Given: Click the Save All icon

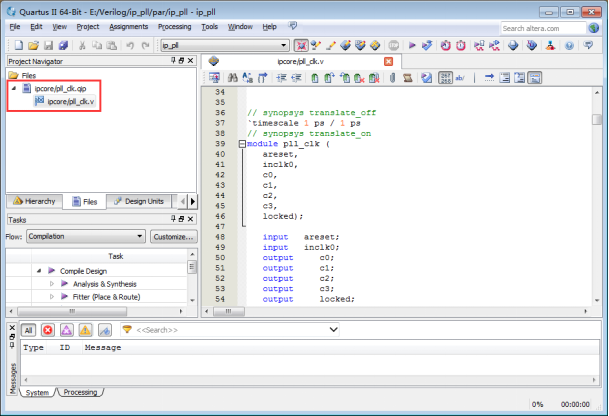Looking at the screenshot, I should pos(63,45).
